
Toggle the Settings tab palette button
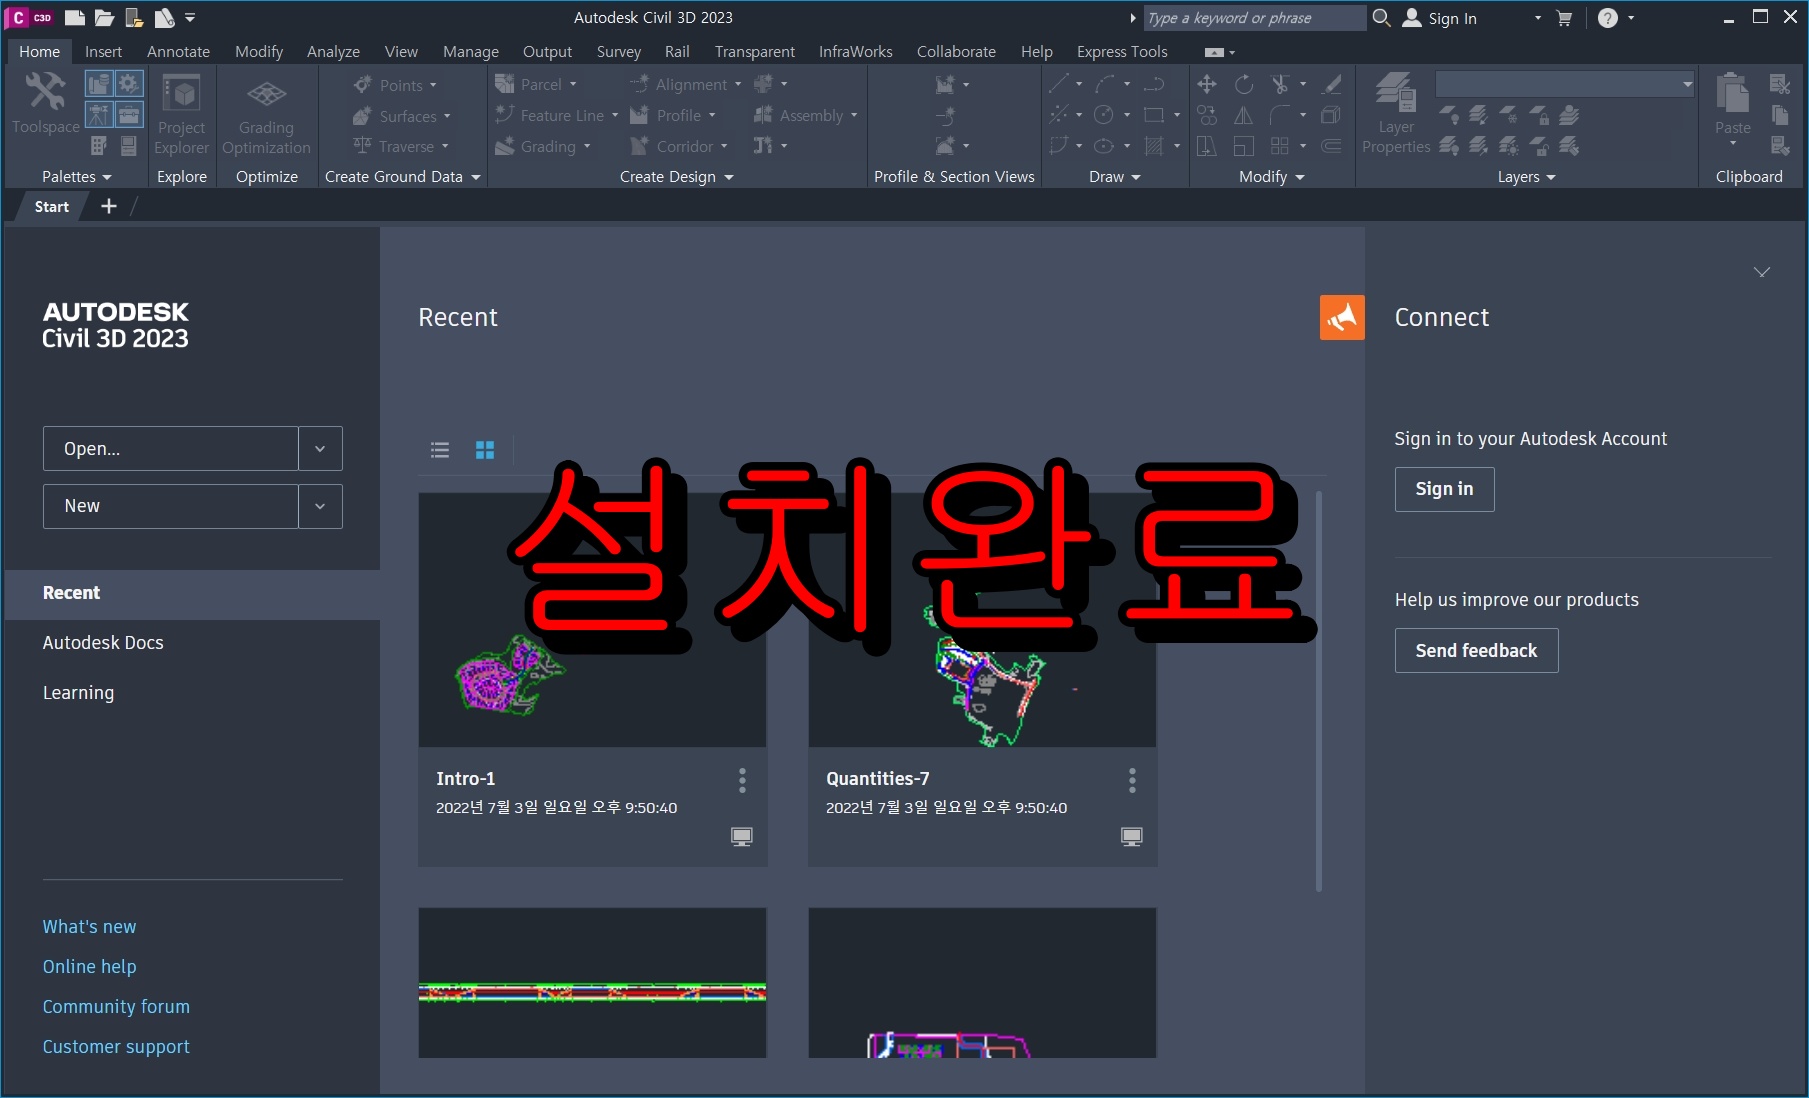(130, 84)
